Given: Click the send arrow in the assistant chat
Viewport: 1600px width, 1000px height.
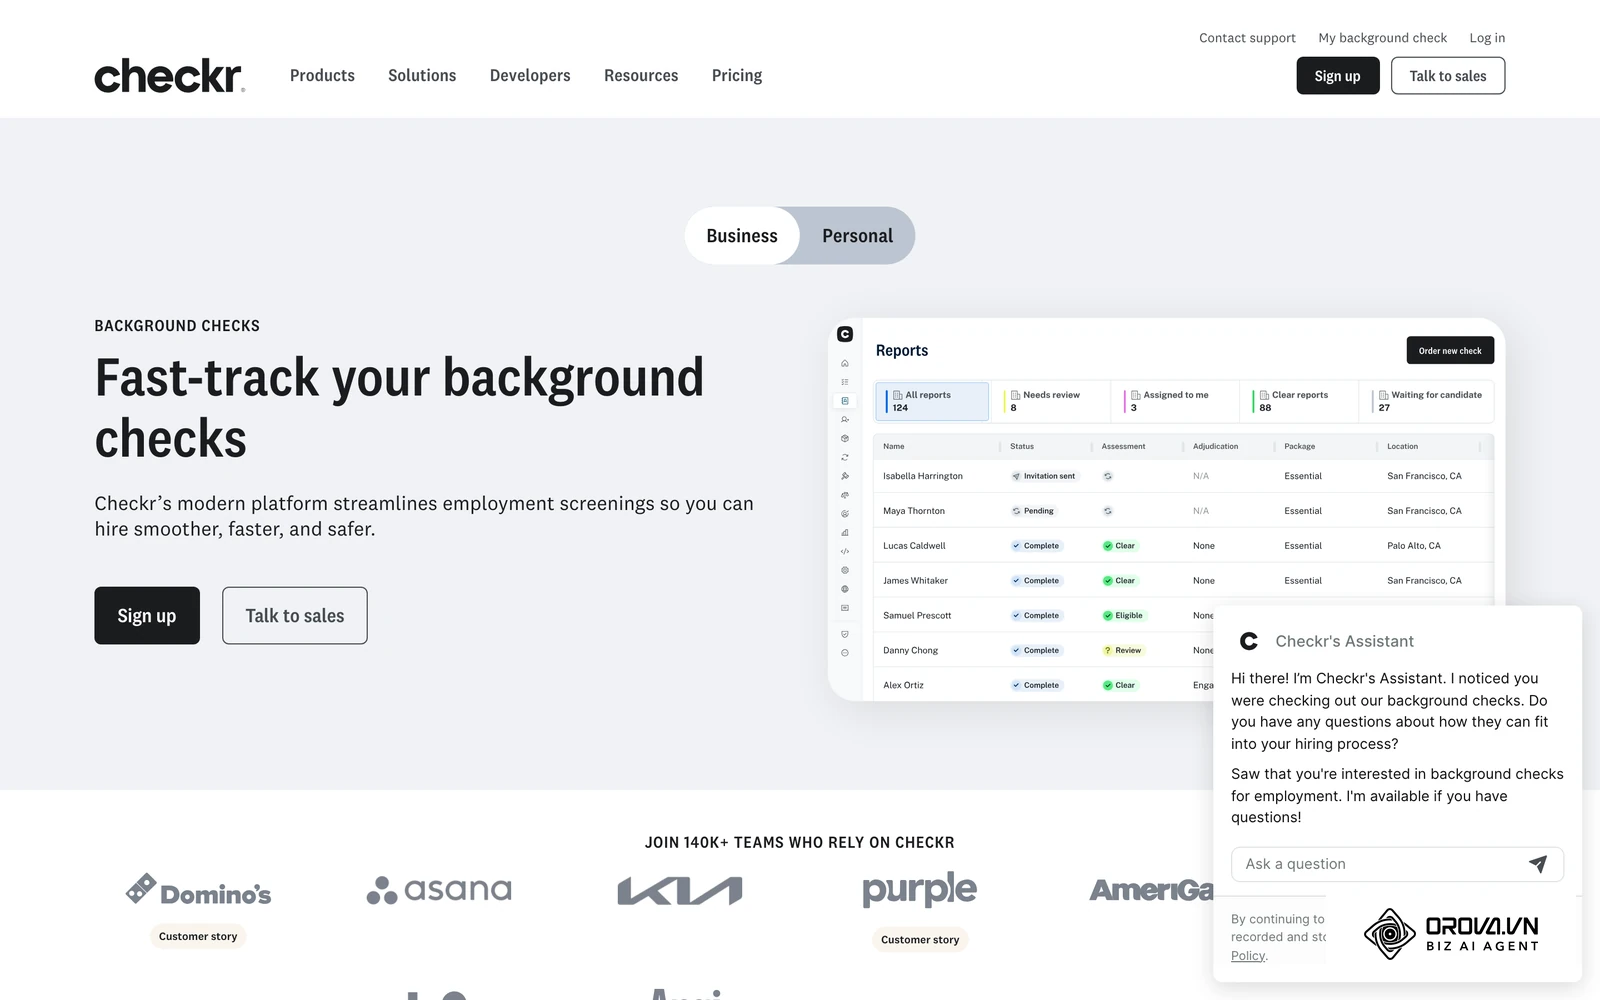Looking at the screenshot, I should [1538, 864].
